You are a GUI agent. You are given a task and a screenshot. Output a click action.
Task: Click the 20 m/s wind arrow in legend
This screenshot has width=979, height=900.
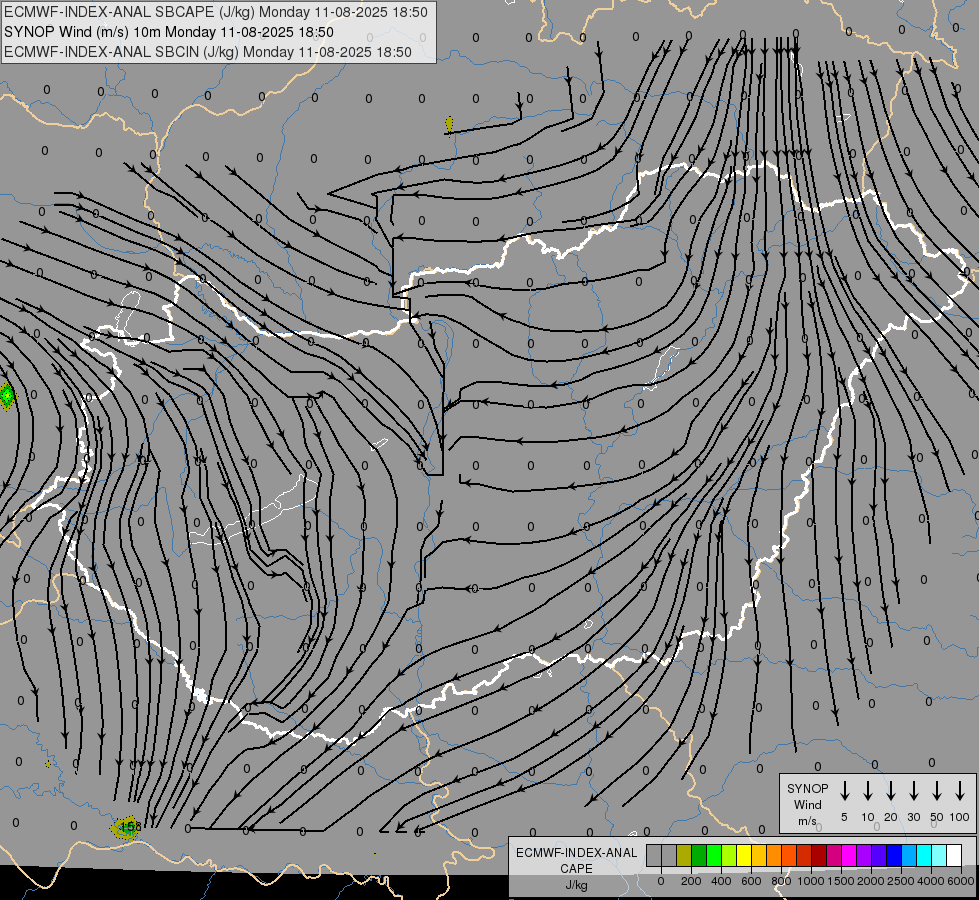(x=890, y=791)
